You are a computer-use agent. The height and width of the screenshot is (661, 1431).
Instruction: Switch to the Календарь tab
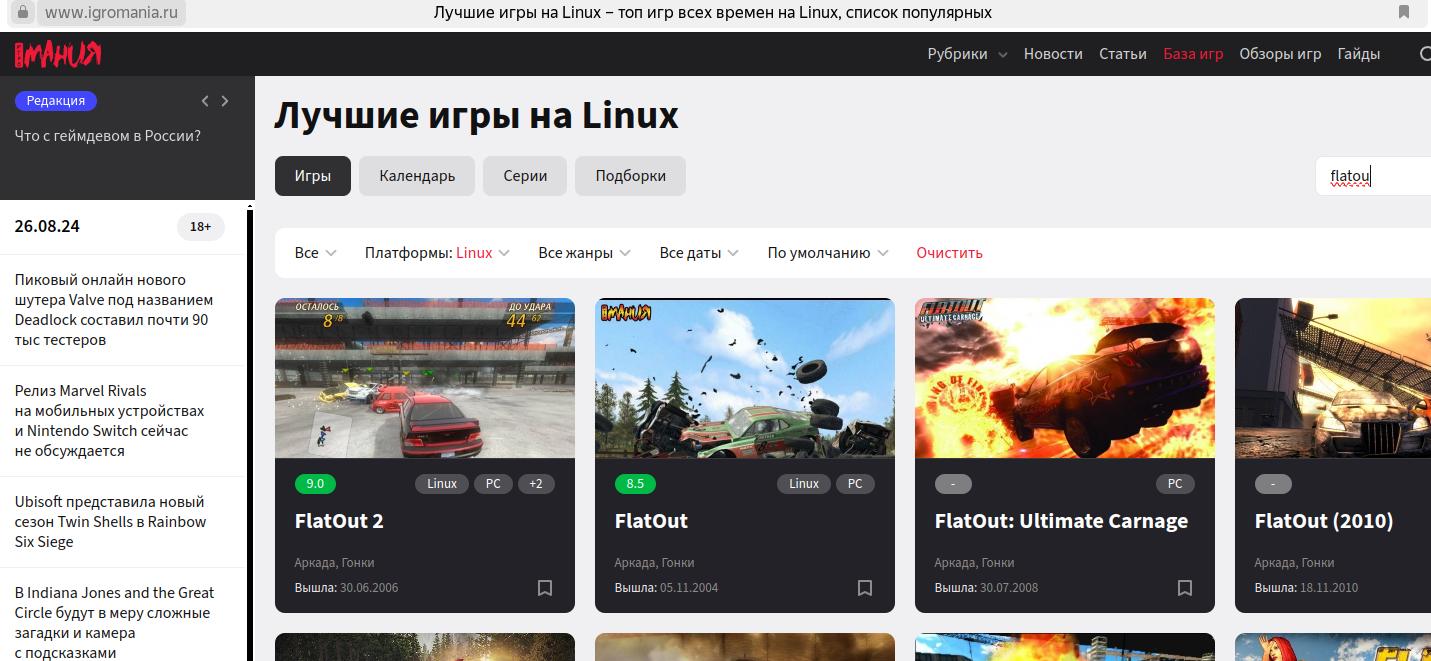[x=417, y=176]
